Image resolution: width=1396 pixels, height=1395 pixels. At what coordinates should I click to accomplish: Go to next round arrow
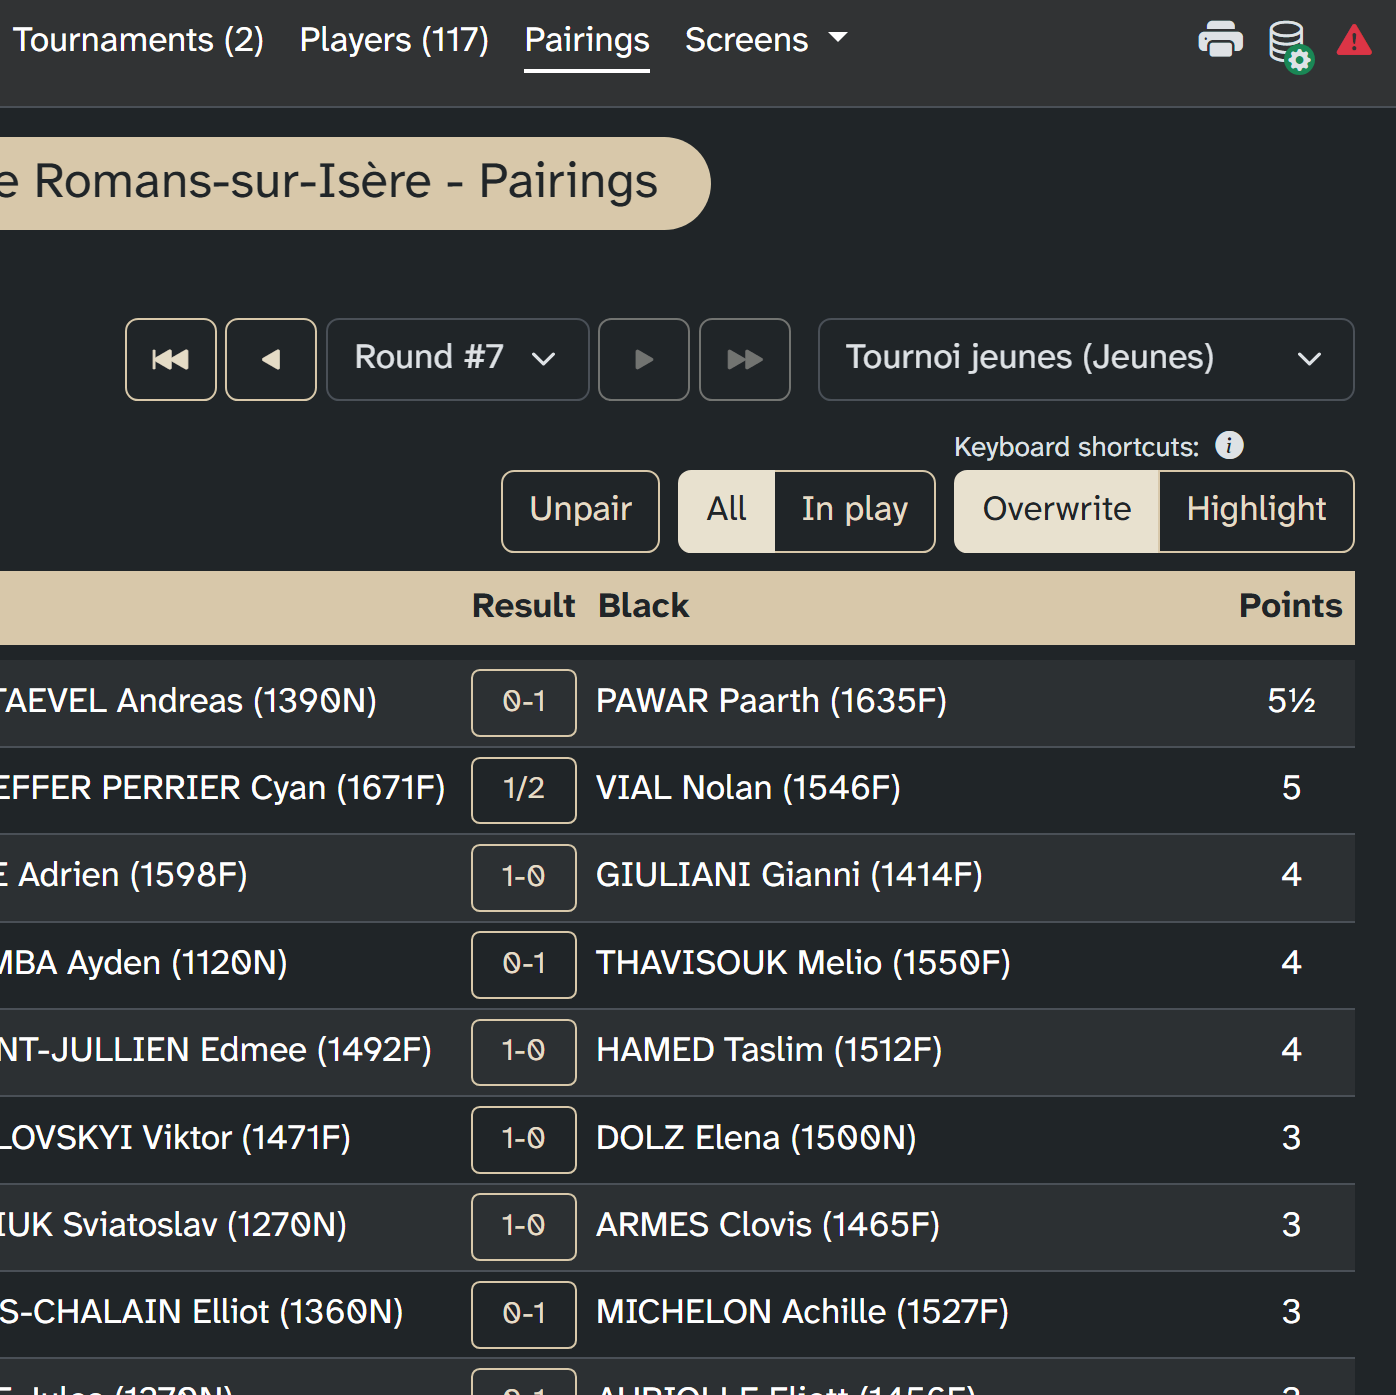644,359
